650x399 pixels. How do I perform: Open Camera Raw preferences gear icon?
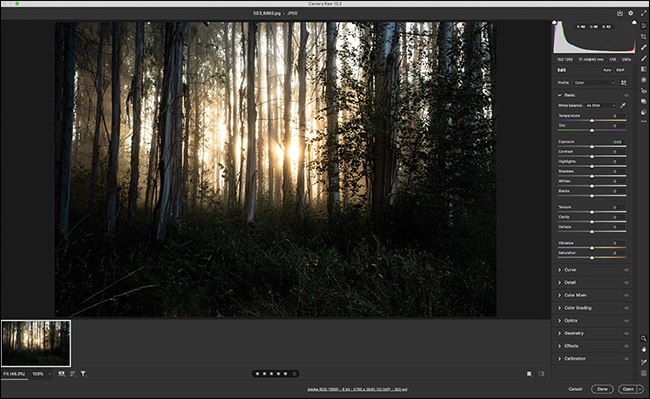[631, 13]
